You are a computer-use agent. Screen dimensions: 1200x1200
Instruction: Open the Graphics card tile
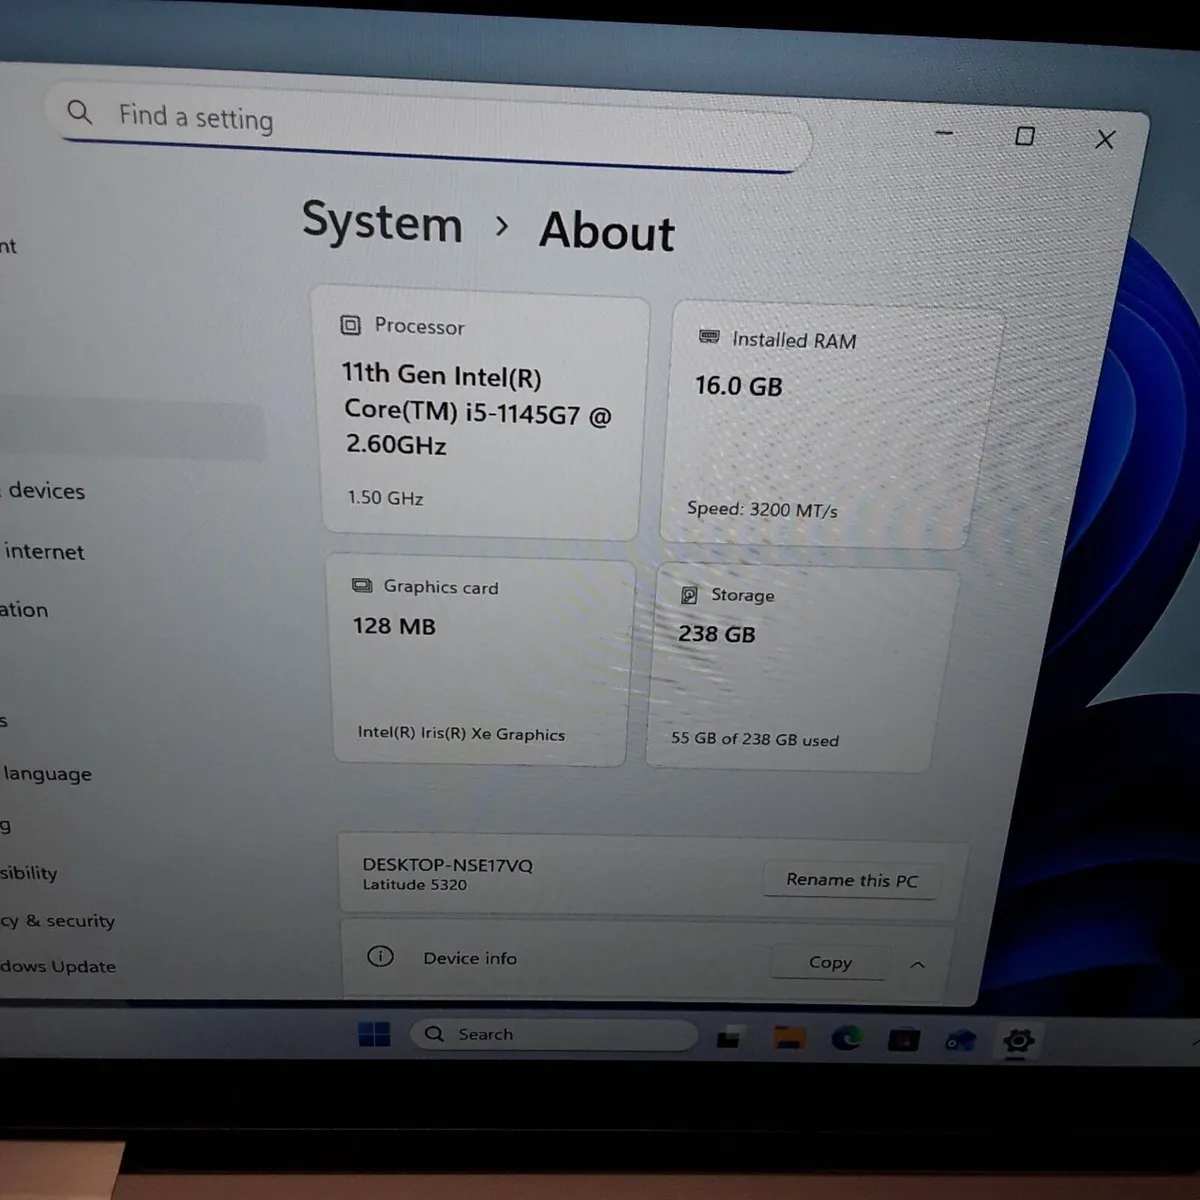(480, 660)
